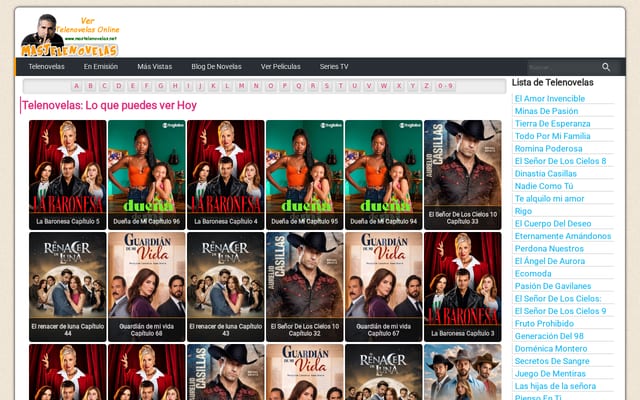
Task: Open La Baronesa Capítulo 4 poster
Action: coord(226,175)
